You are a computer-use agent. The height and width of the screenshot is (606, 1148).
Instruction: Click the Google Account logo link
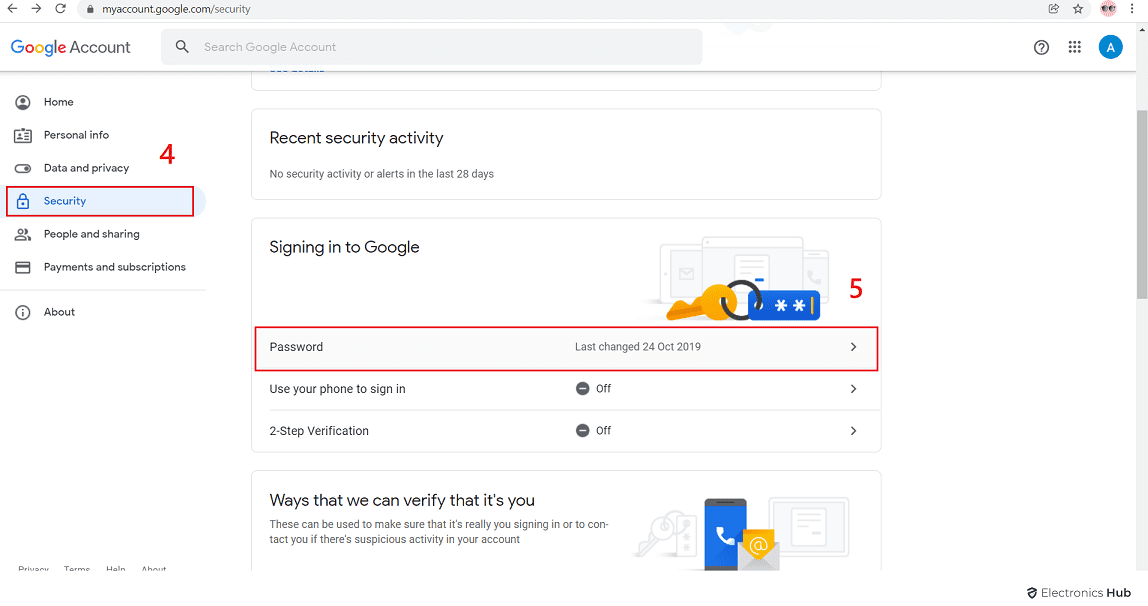click(x=70, y=47)
